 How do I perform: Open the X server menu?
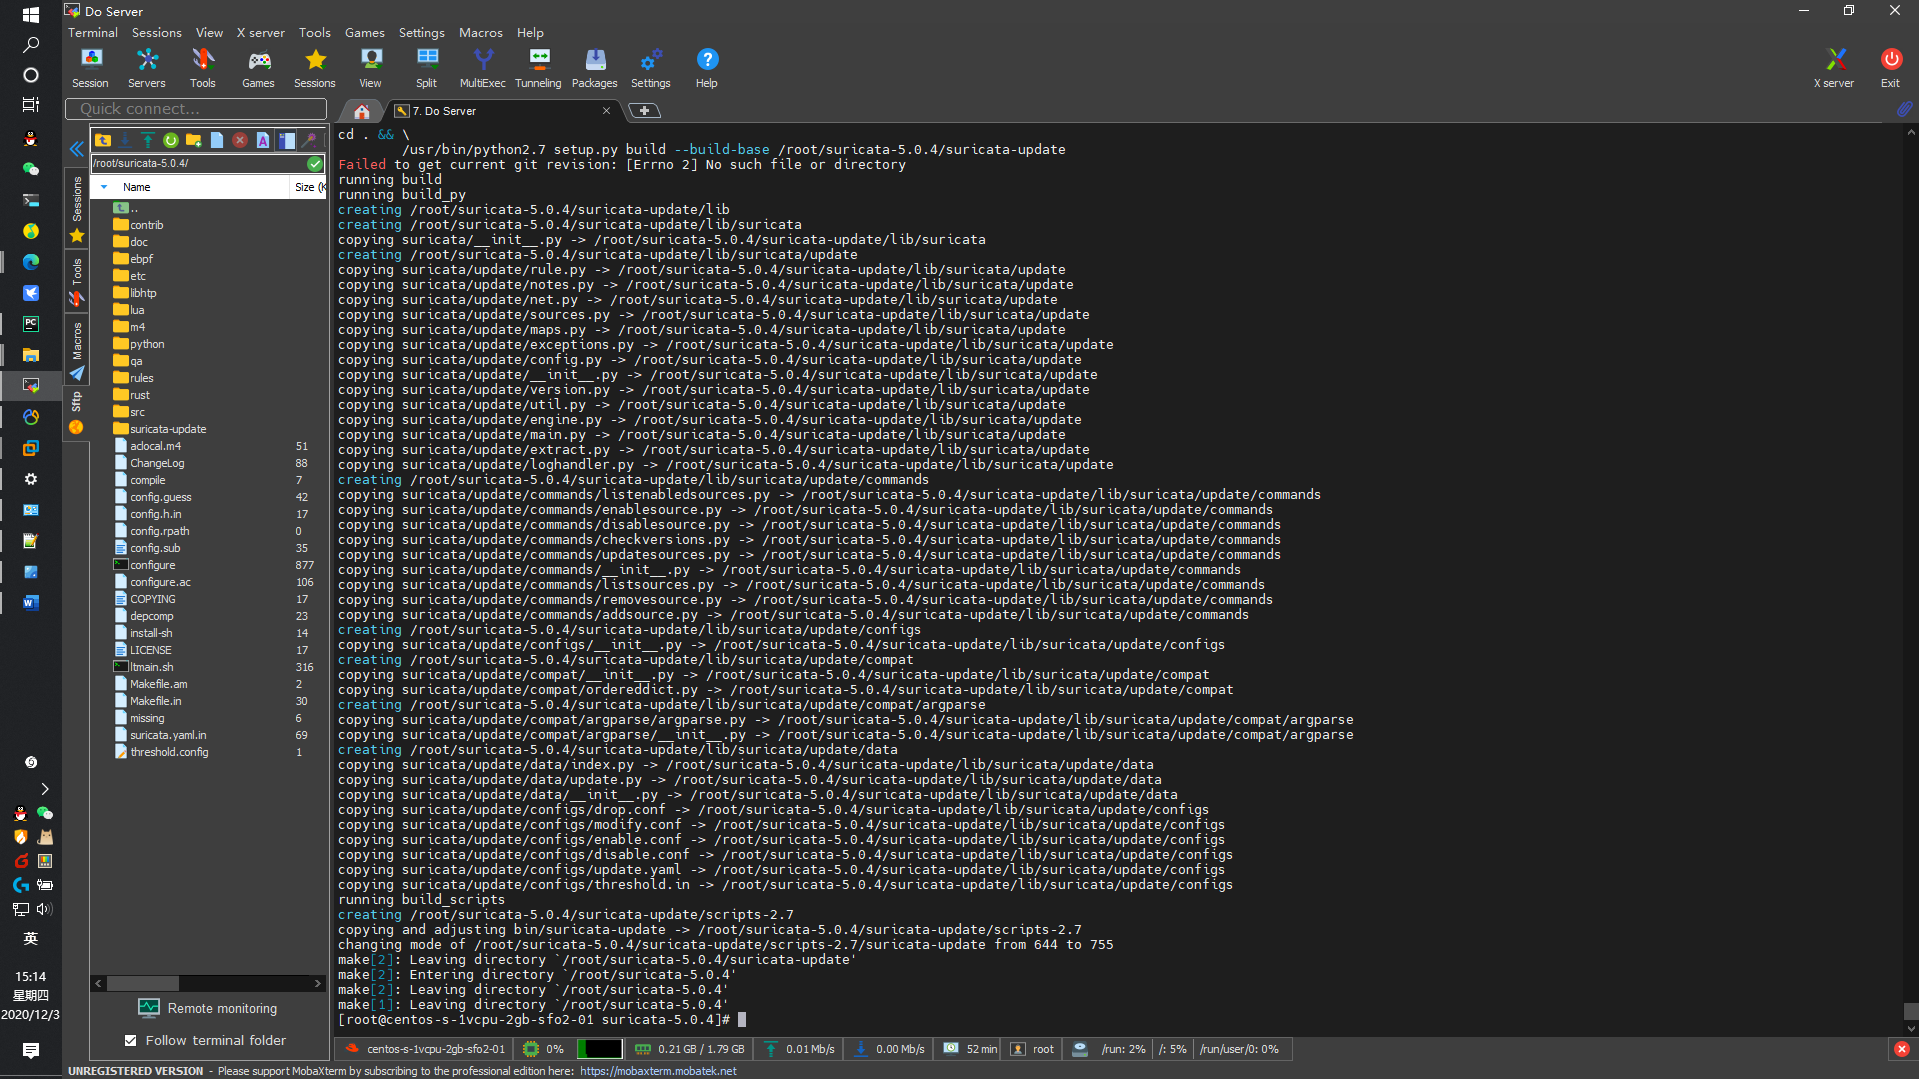pos(260,32)
